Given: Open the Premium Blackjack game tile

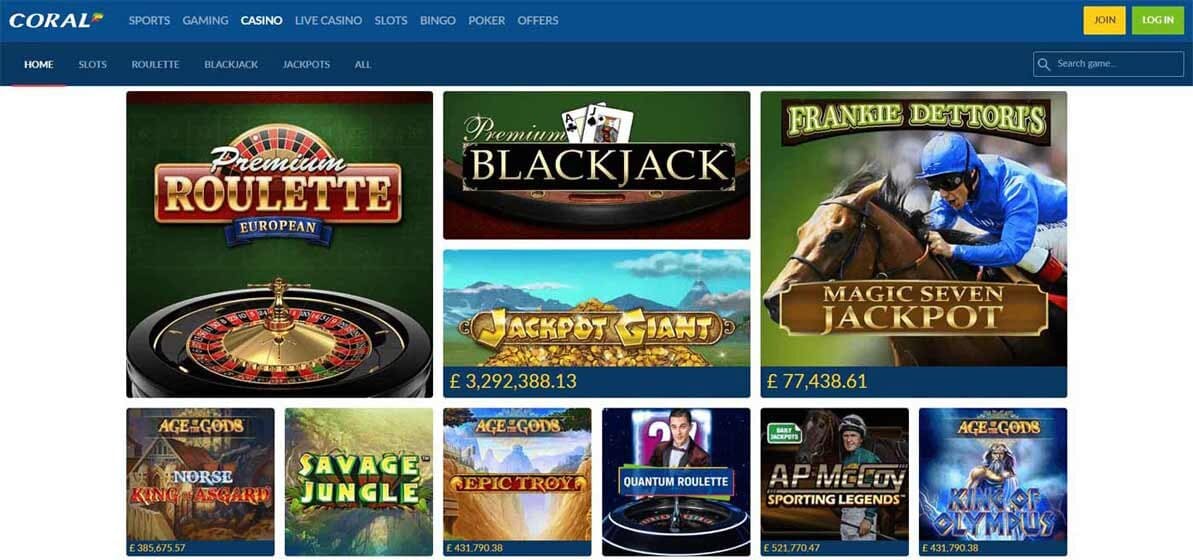Looking at the screenshot, I should coord(596,165).
